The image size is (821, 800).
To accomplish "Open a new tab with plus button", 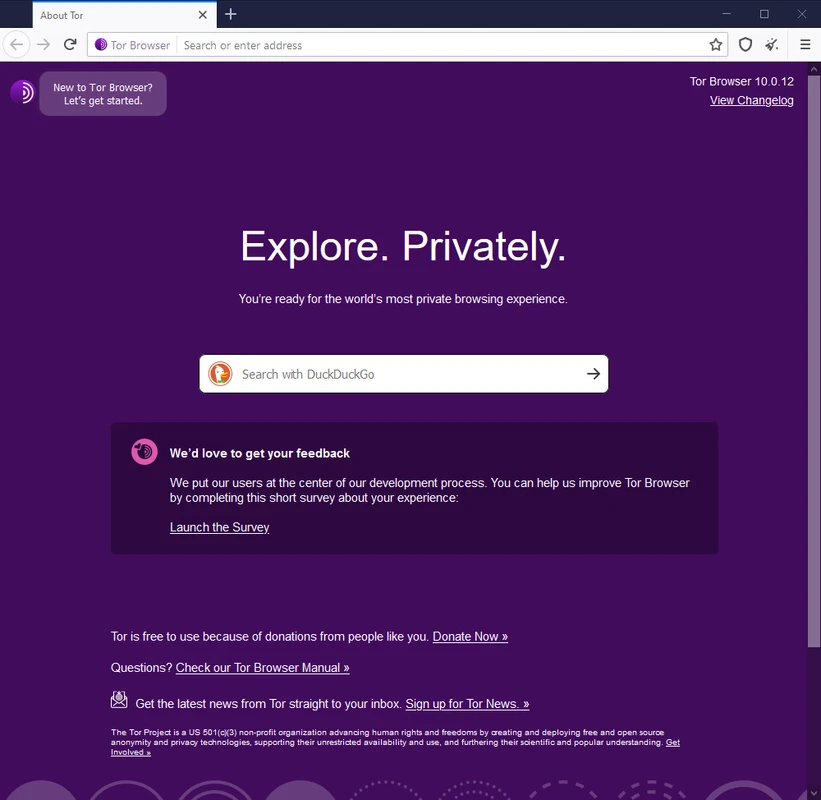I will point(231,14).
